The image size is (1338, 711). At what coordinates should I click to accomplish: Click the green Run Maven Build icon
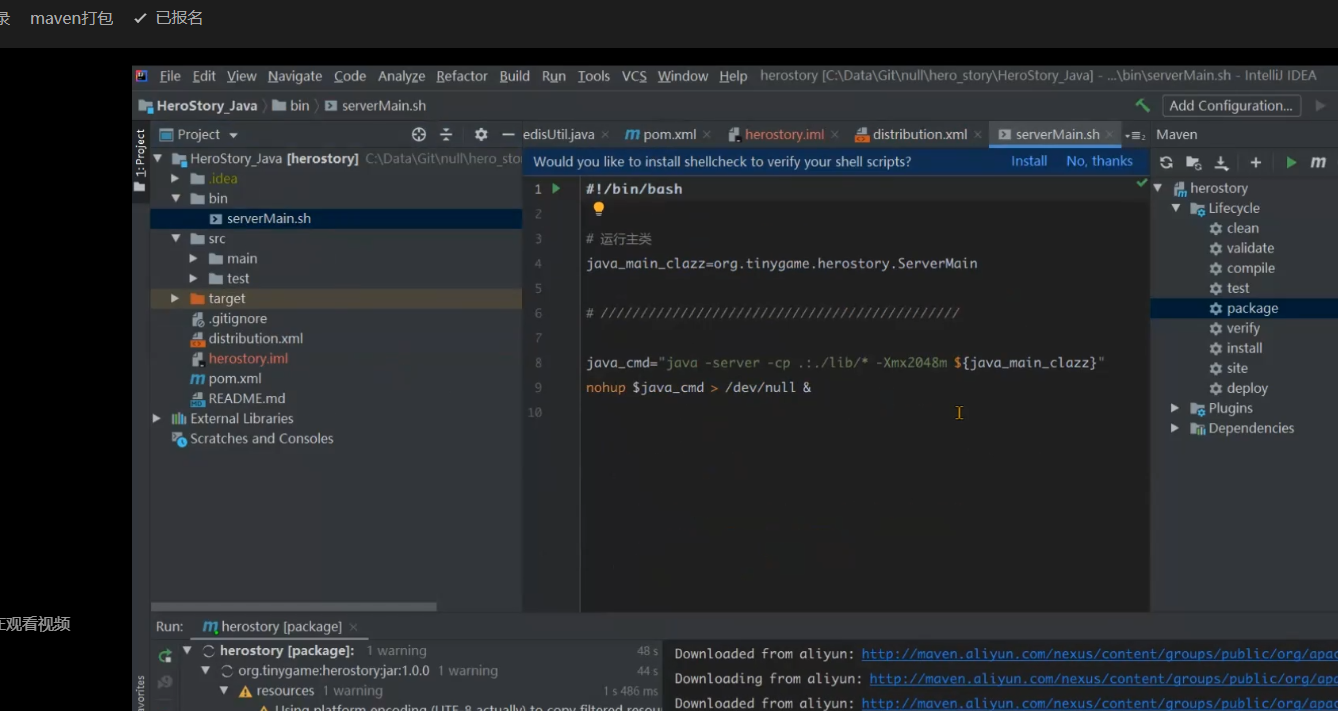[1291, 162]
